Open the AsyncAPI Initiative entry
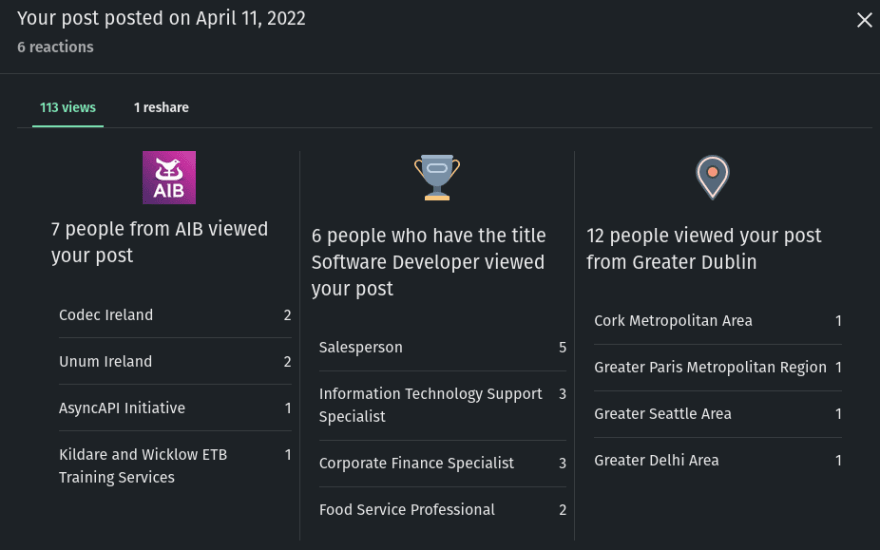The height and width of the screenshot is (550, 880). [175, 408]
